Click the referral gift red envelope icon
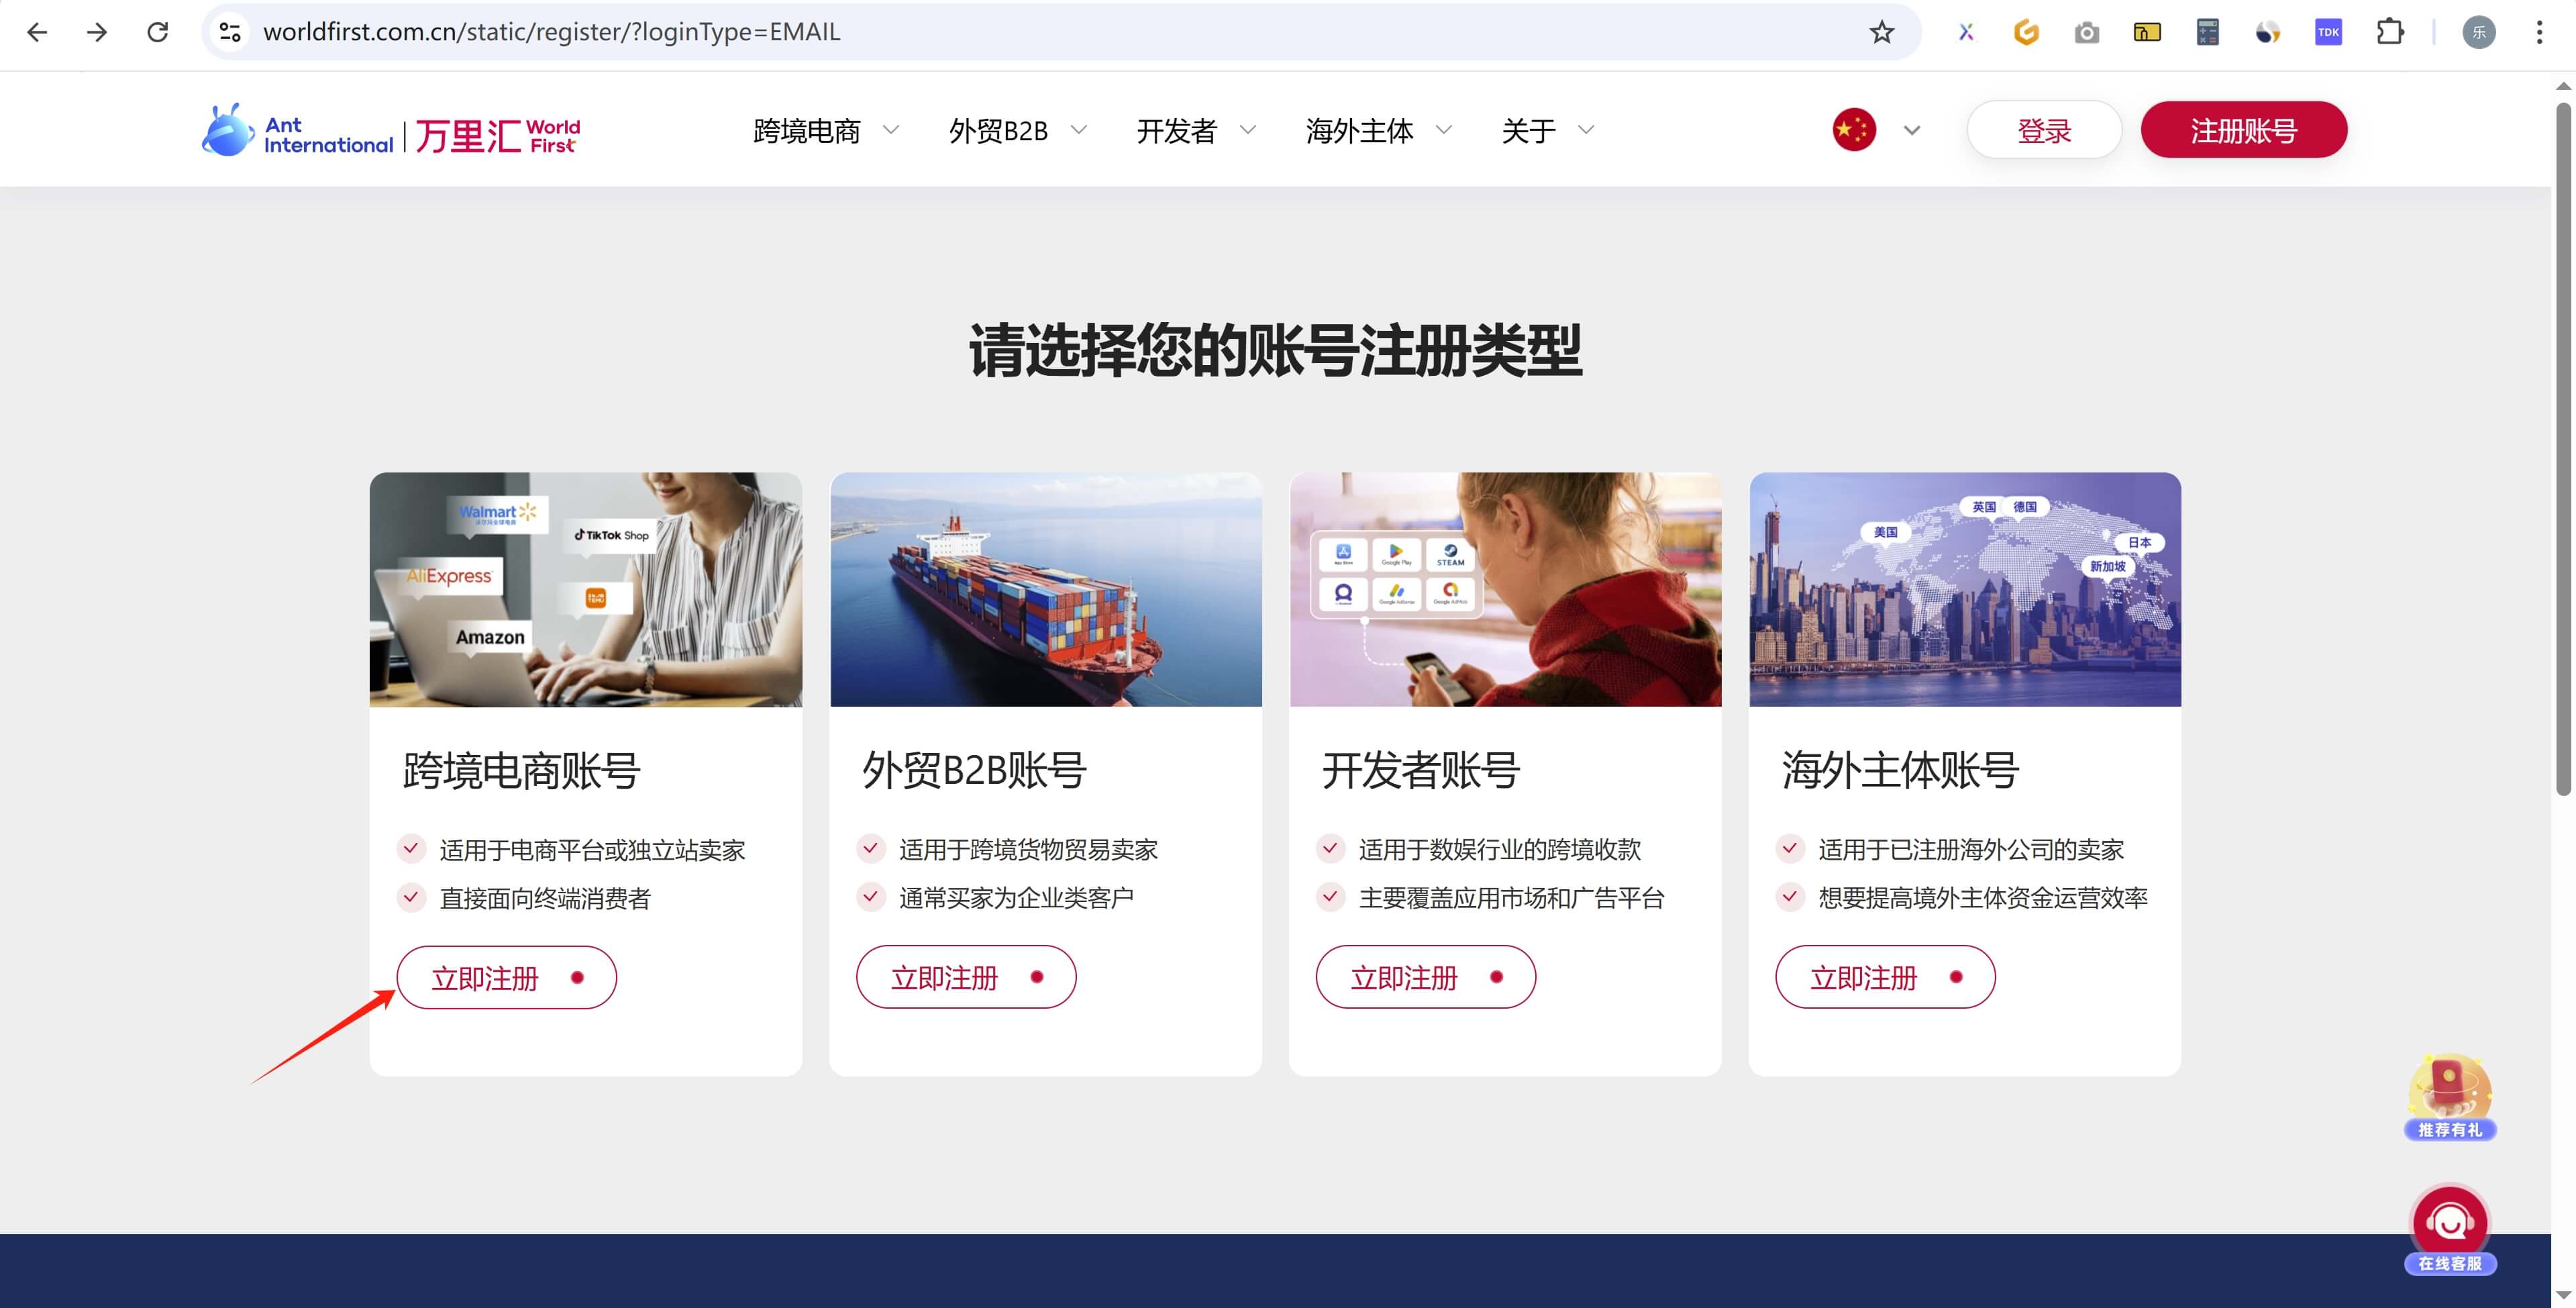This screenshot has width=2576, height=1308. point(2449,1097)
